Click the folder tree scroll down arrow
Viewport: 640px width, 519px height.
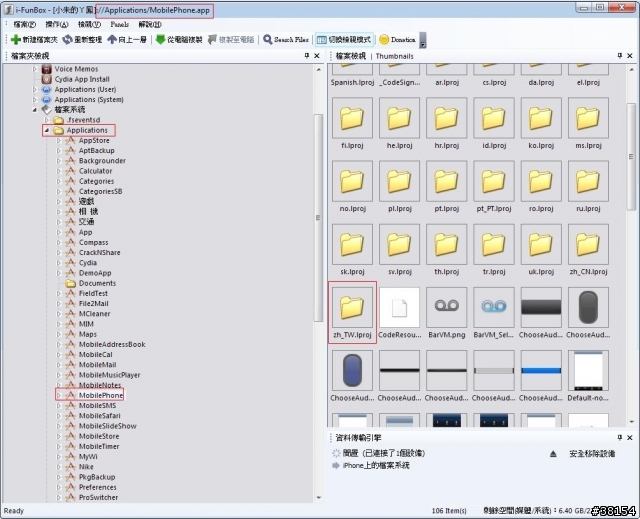coord(319,498)
